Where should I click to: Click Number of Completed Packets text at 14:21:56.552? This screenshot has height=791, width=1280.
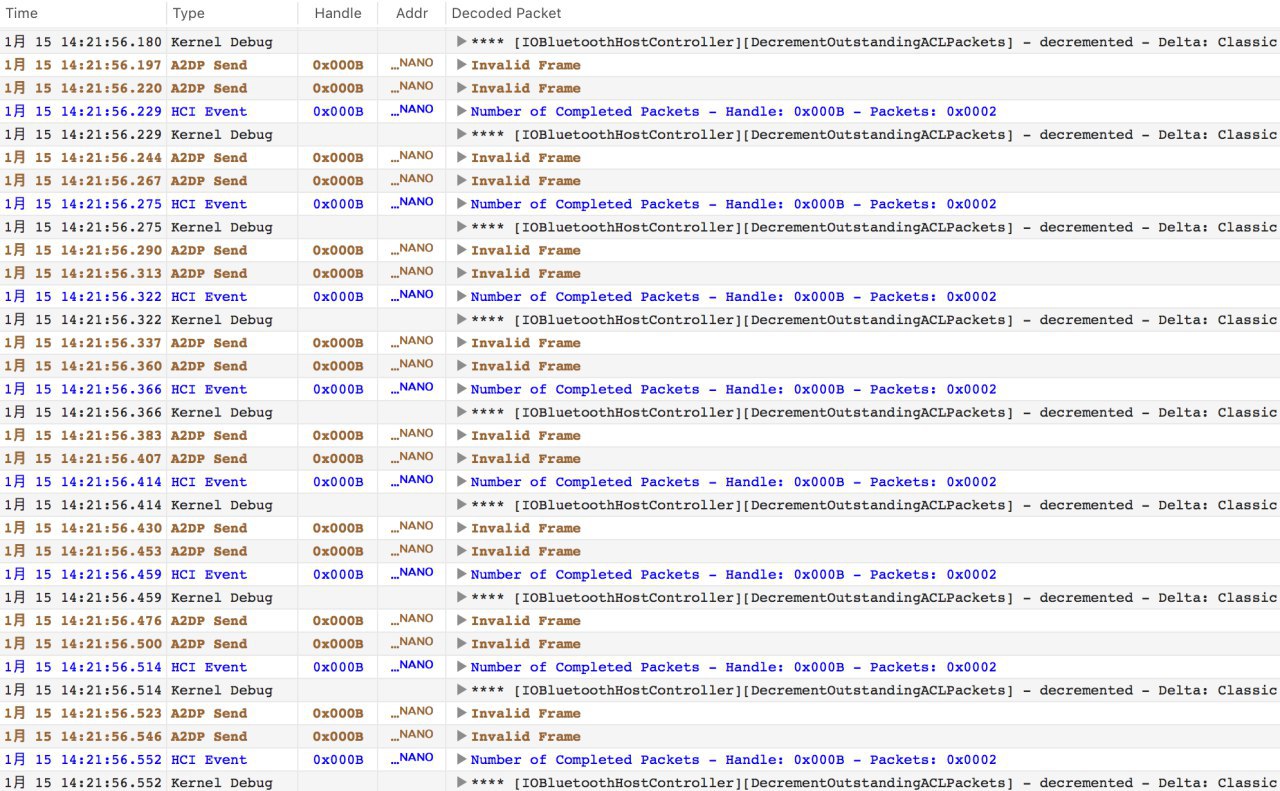(x=734, y=759)
